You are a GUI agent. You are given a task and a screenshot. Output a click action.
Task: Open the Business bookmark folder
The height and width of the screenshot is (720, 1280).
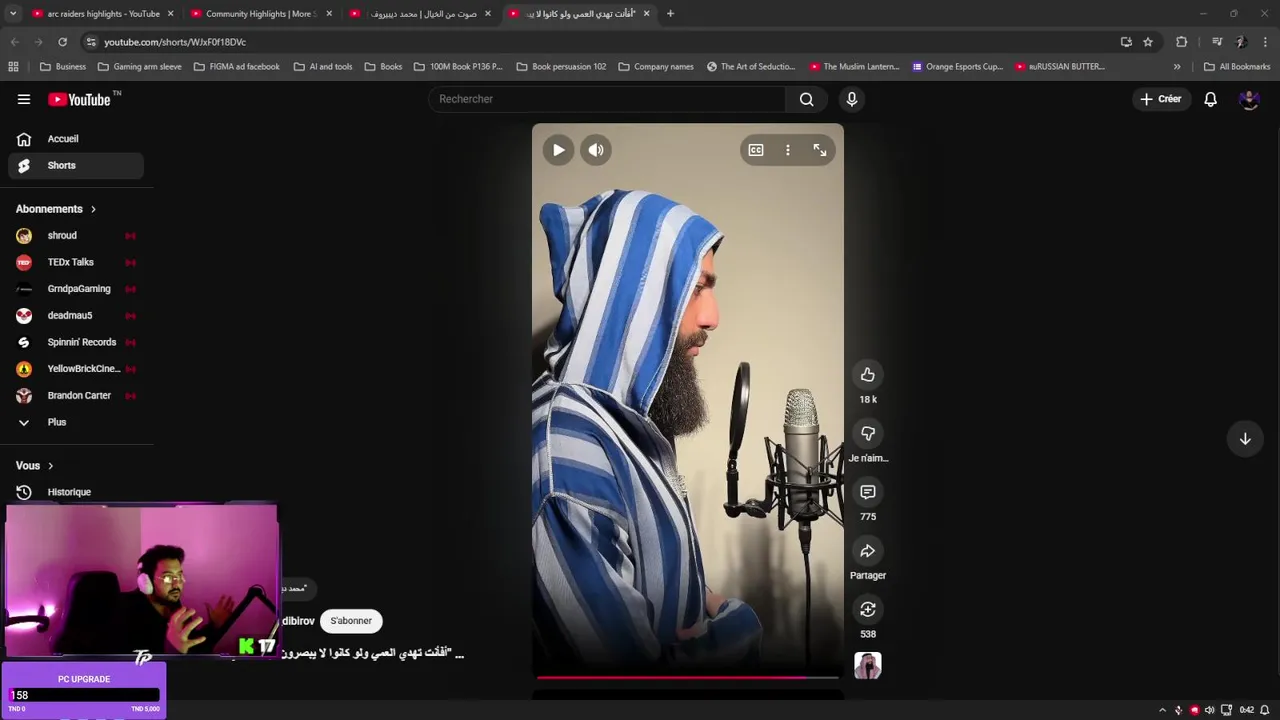tap(62, 67)
